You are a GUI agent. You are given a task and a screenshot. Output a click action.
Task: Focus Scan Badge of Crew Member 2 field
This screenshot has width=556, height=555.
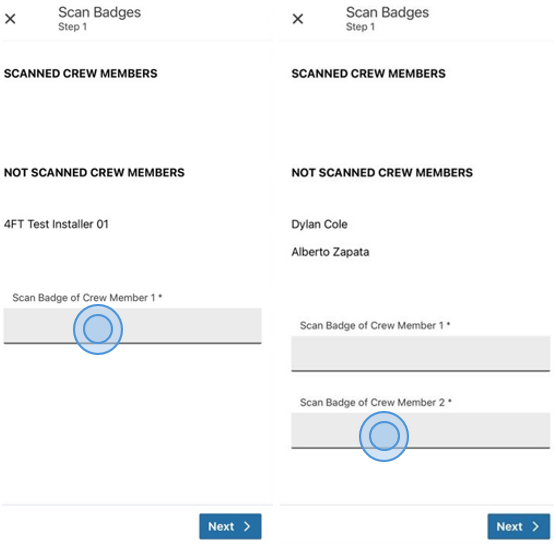(421, 431)
